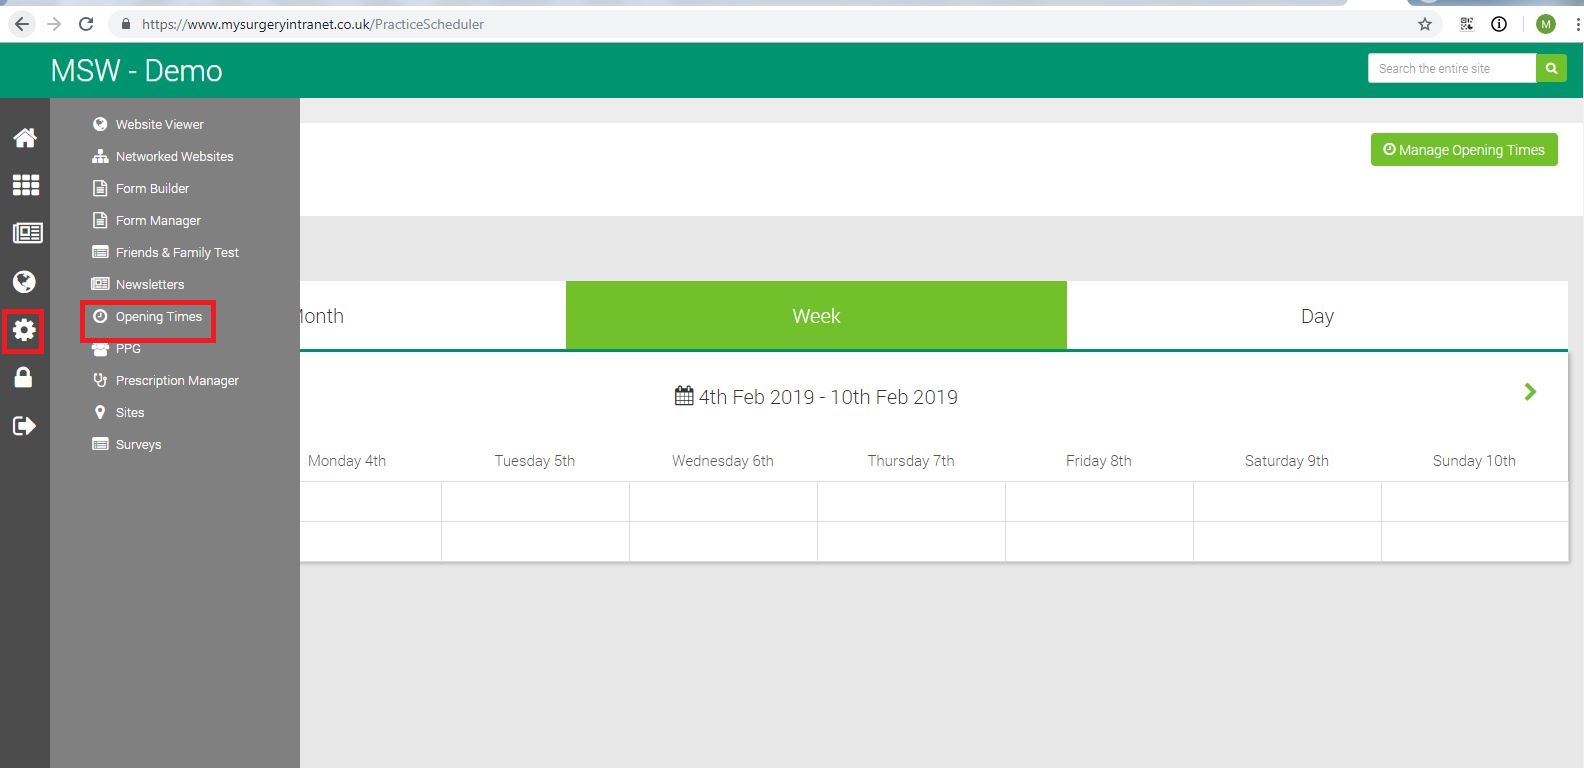Click the globe icon in the sidebar
Viewport: 1584px width, 768px height.
click(x=25, y=282)
